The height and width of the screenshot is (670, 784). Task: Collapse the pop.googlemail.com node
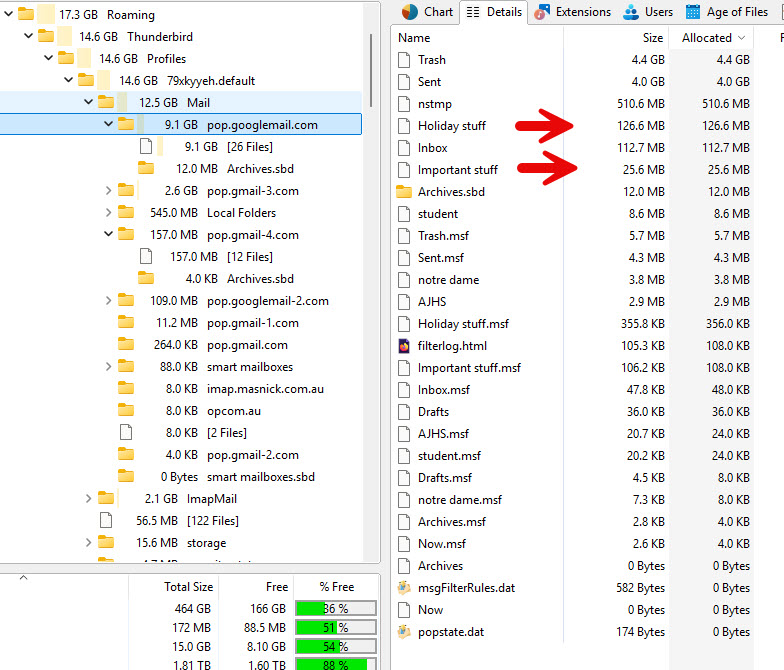108,124
